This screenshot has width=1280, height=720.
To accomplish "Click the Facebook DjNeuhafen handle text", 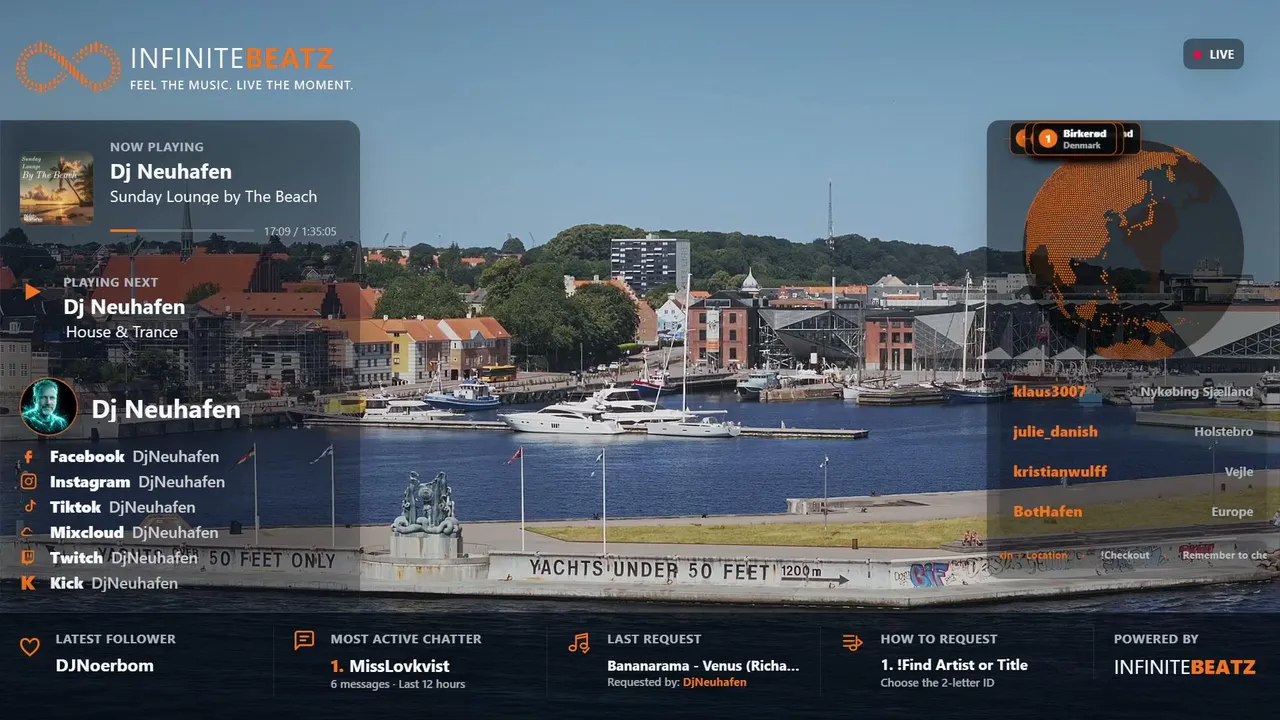I will [176, 457].
